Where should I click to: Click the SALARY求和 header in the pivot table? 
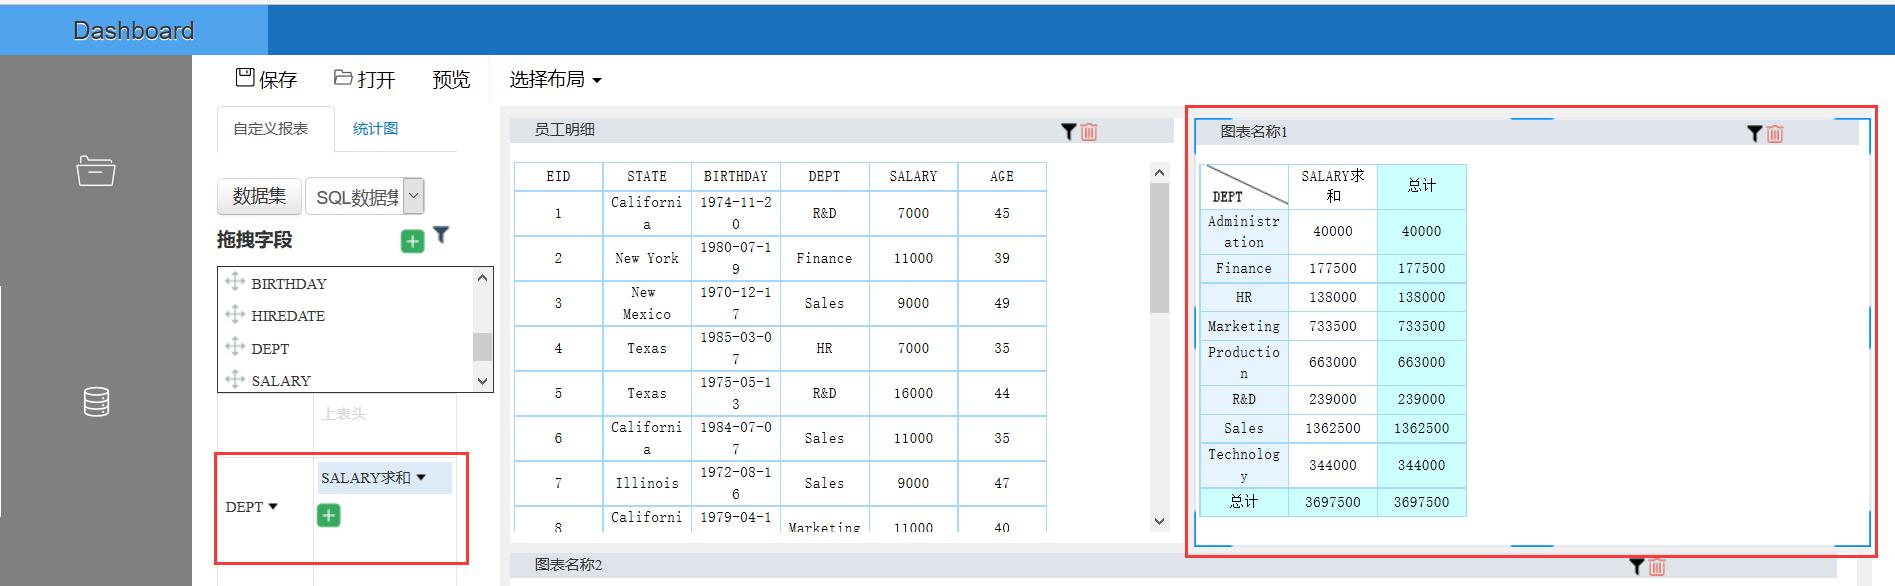coord(1333,186)
